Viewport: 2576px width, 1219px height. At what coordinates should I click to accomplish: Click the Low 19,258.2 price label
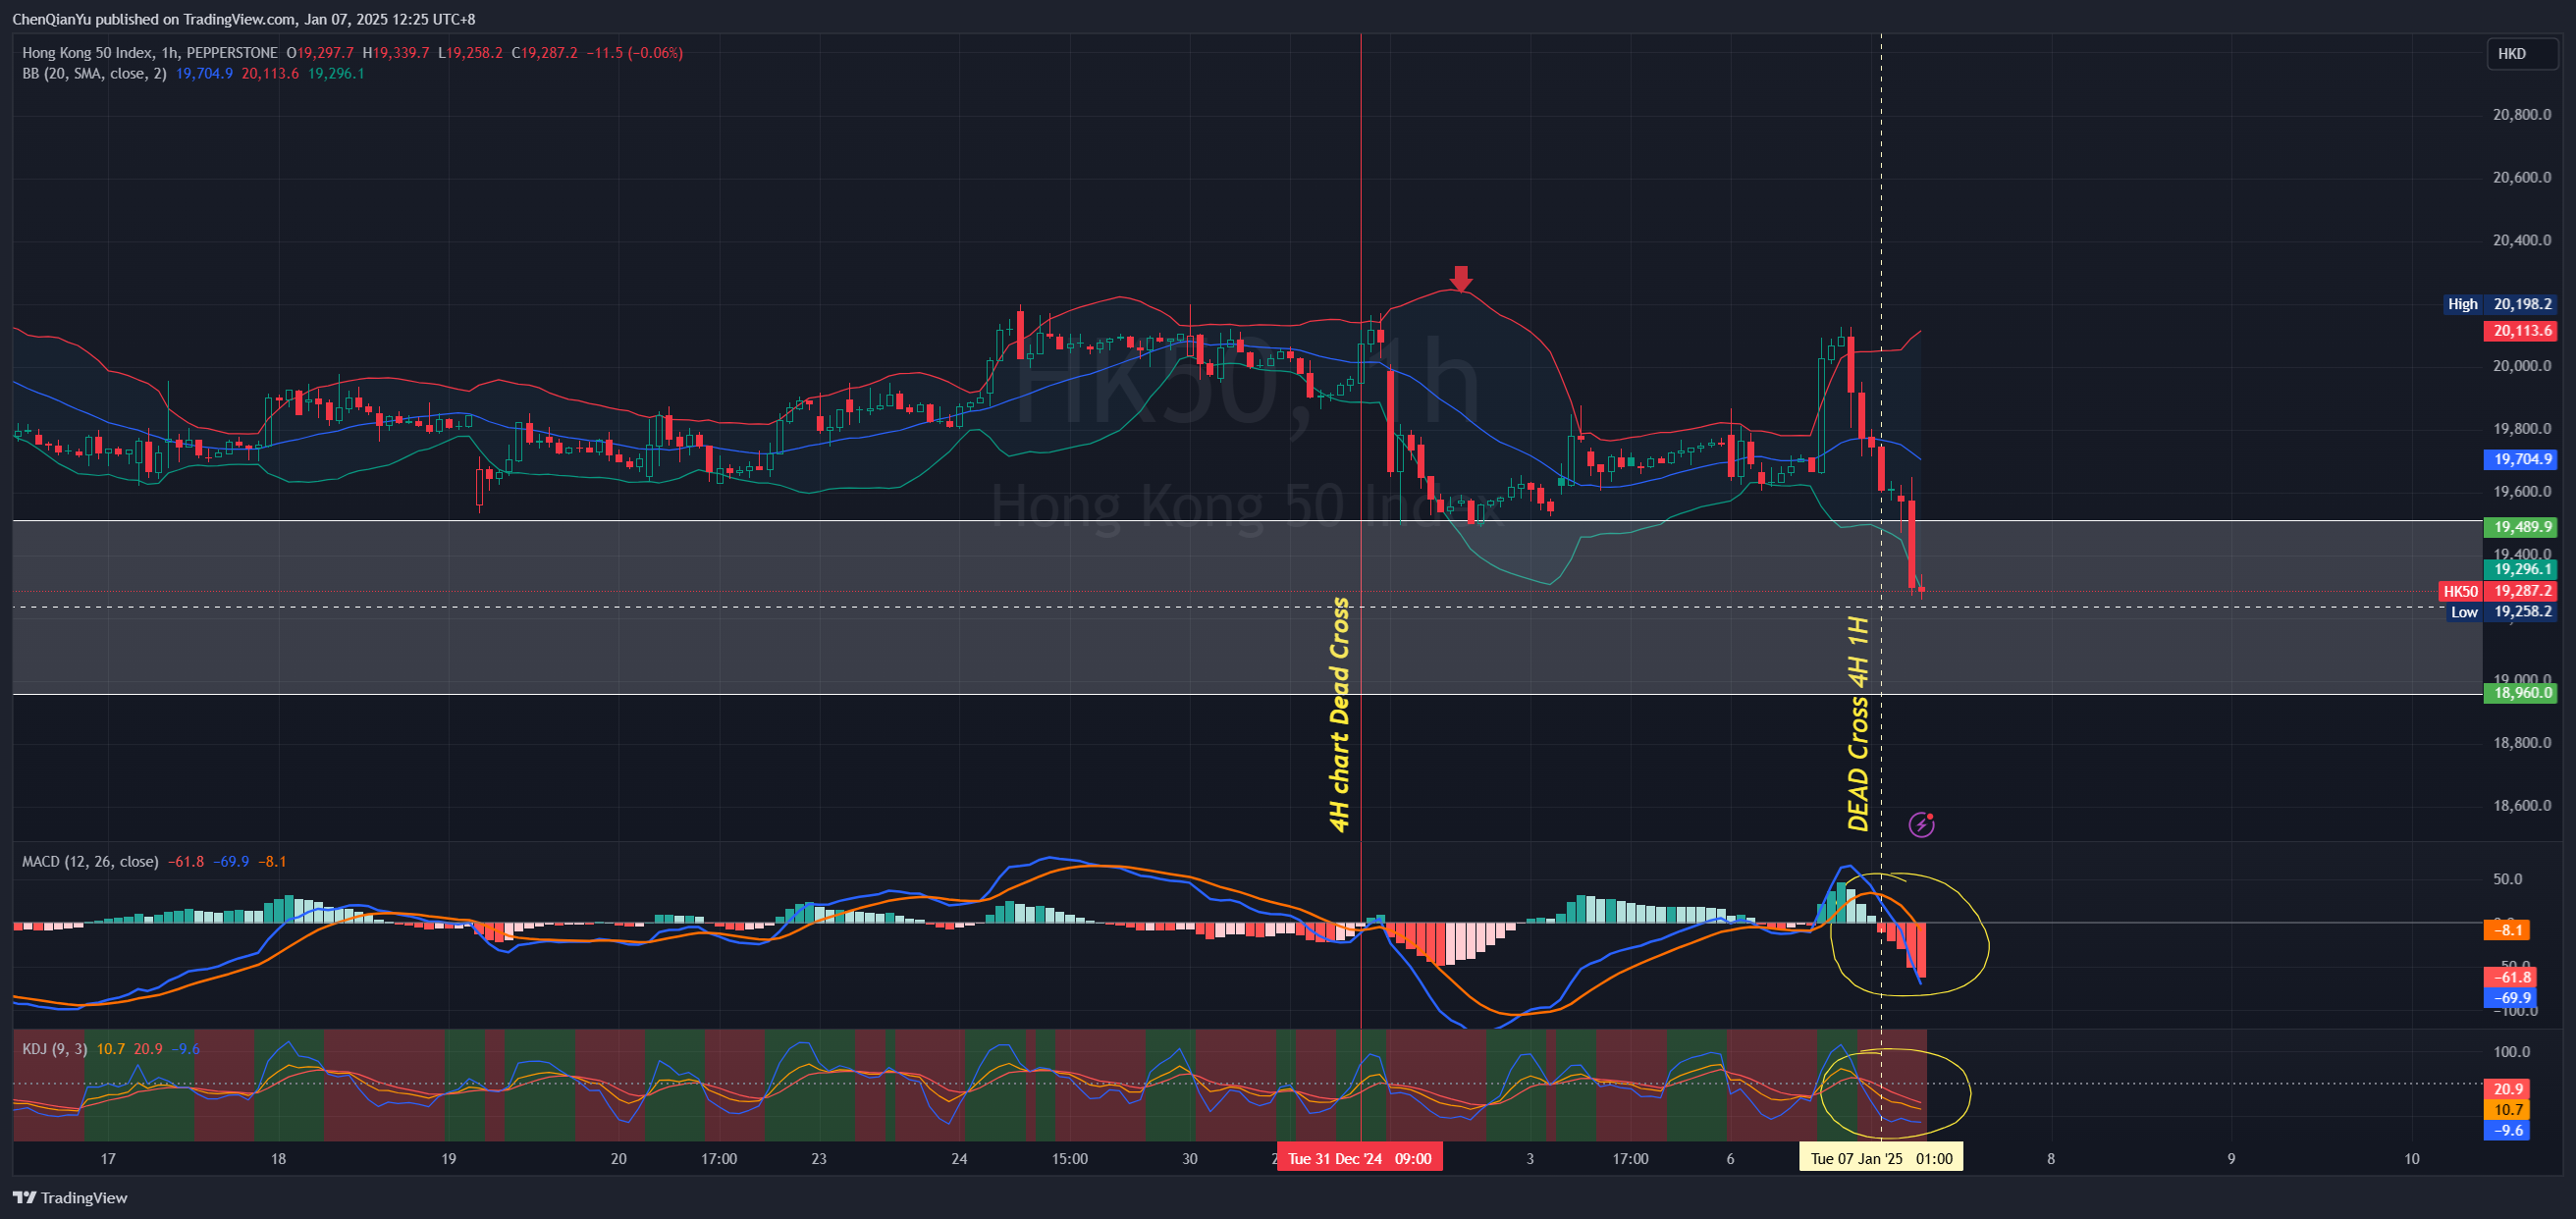click(2503, 612)
